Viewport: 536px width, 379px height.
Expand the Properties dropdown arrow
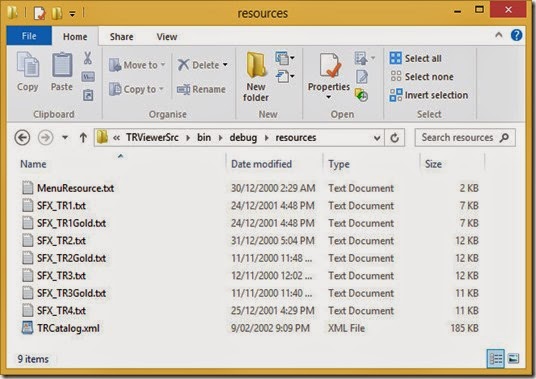[x=329, y=97]
